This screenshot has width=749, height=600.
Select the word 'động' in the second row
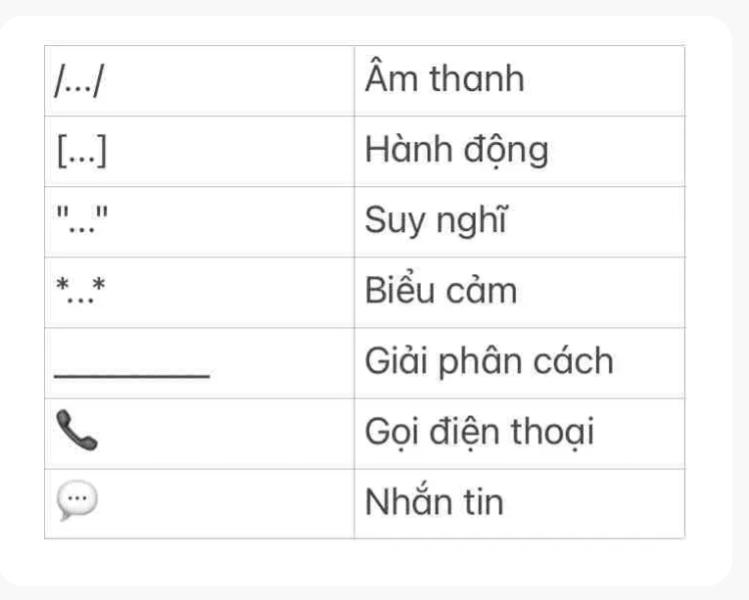[509, 152]
